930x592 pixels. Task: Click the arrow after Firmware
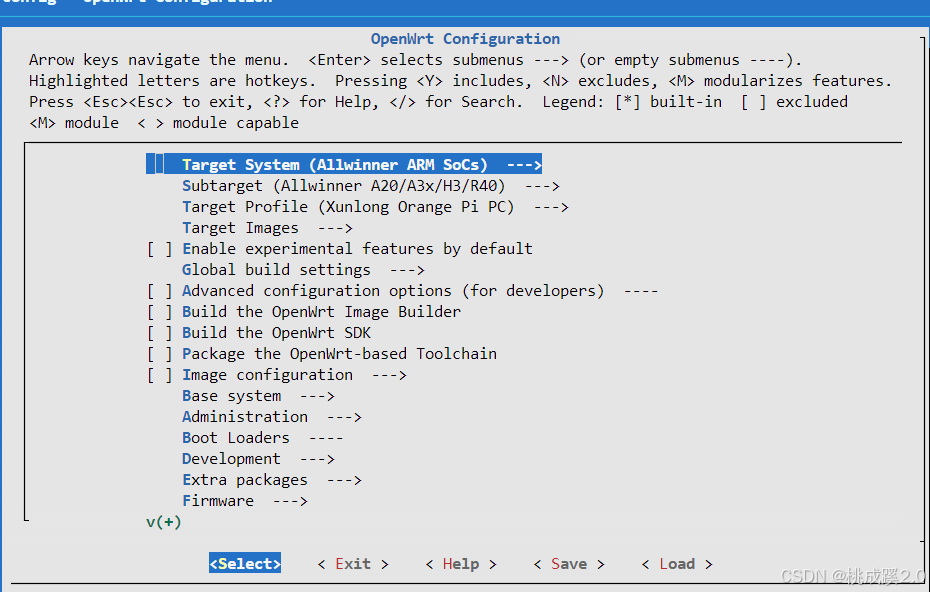(x=290, y=502)
